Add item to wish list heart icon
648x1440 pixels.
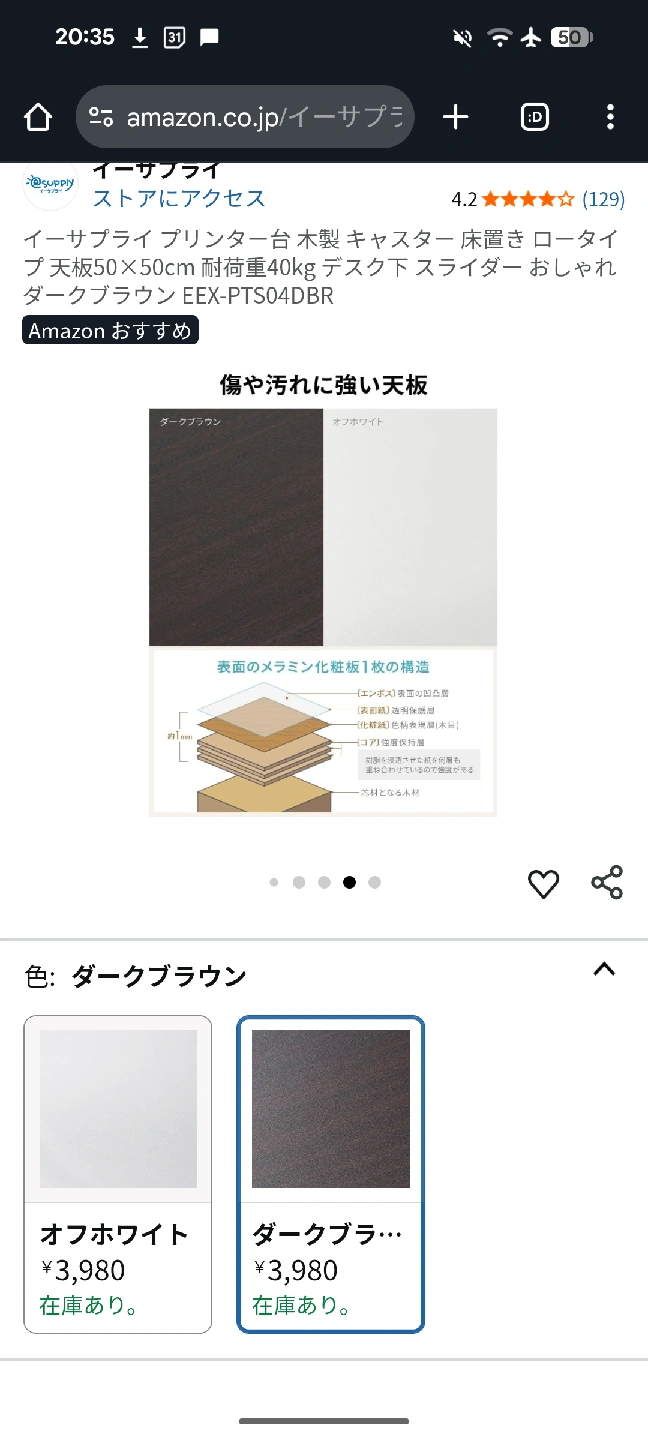click(x=543, y=884)
